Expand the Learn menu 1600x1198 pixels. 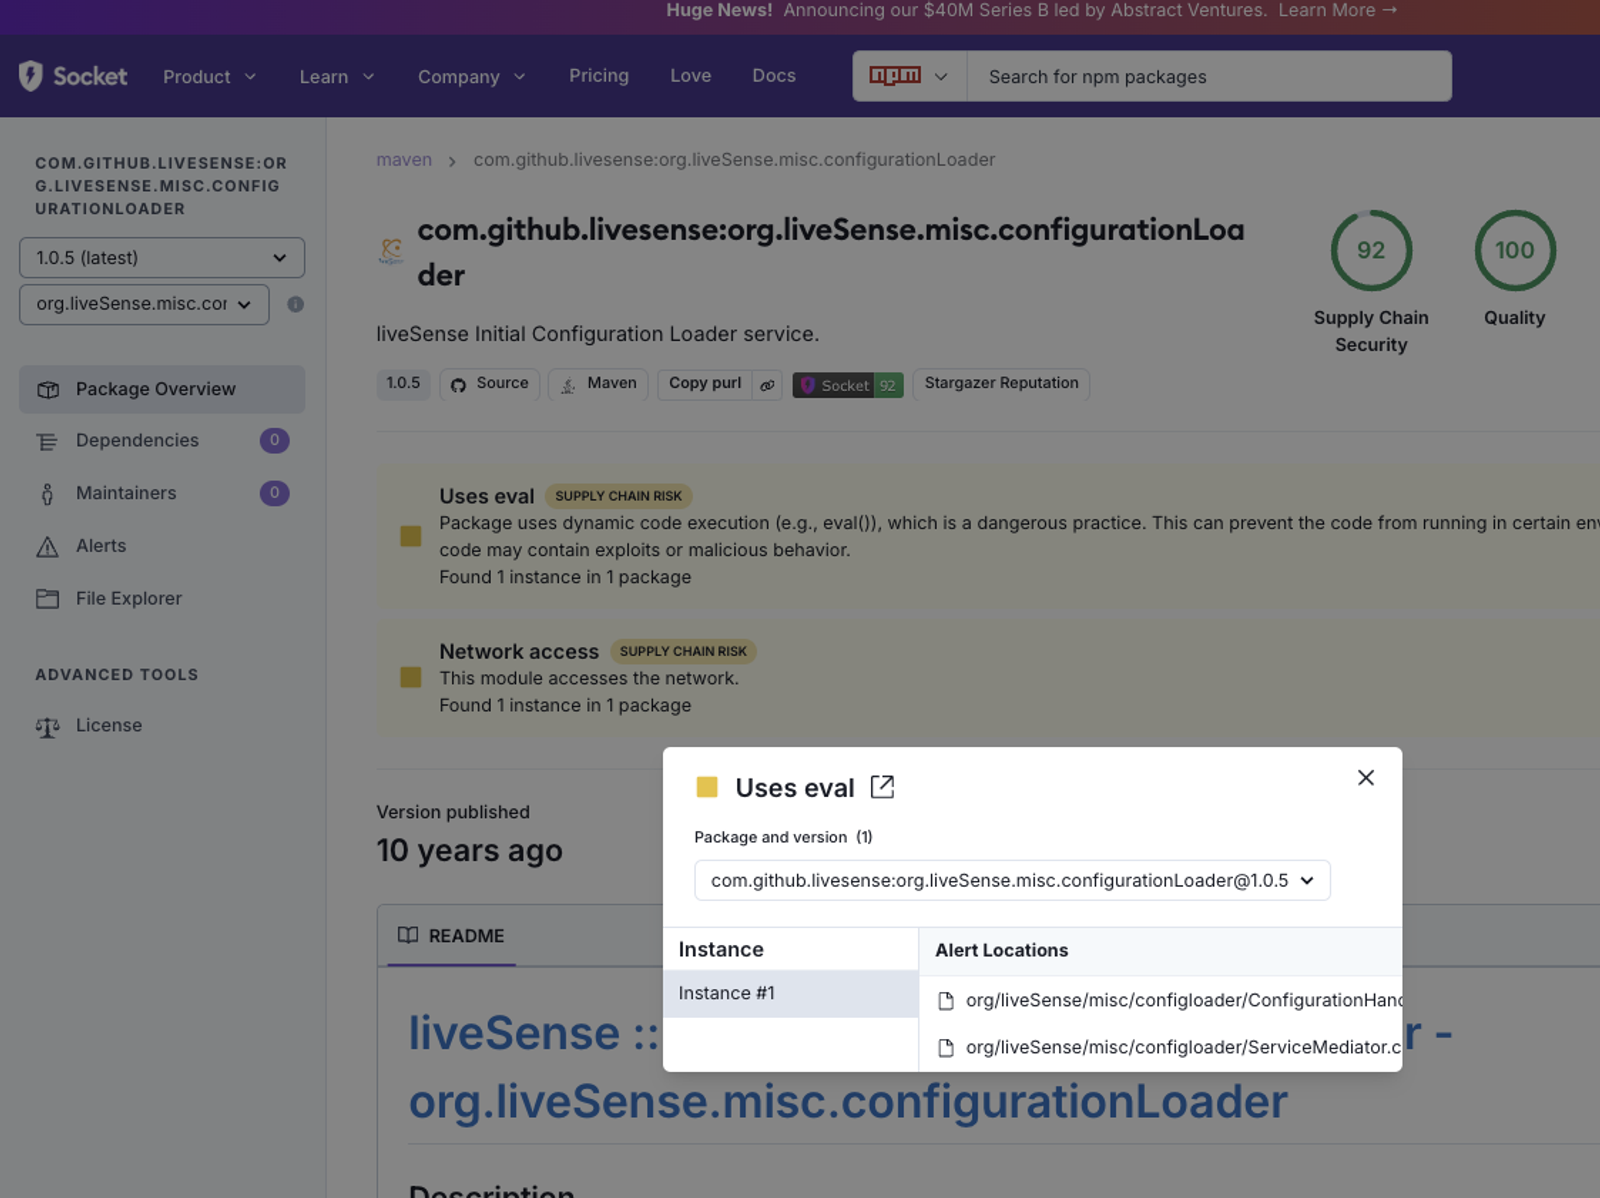(x=336, y=77)
